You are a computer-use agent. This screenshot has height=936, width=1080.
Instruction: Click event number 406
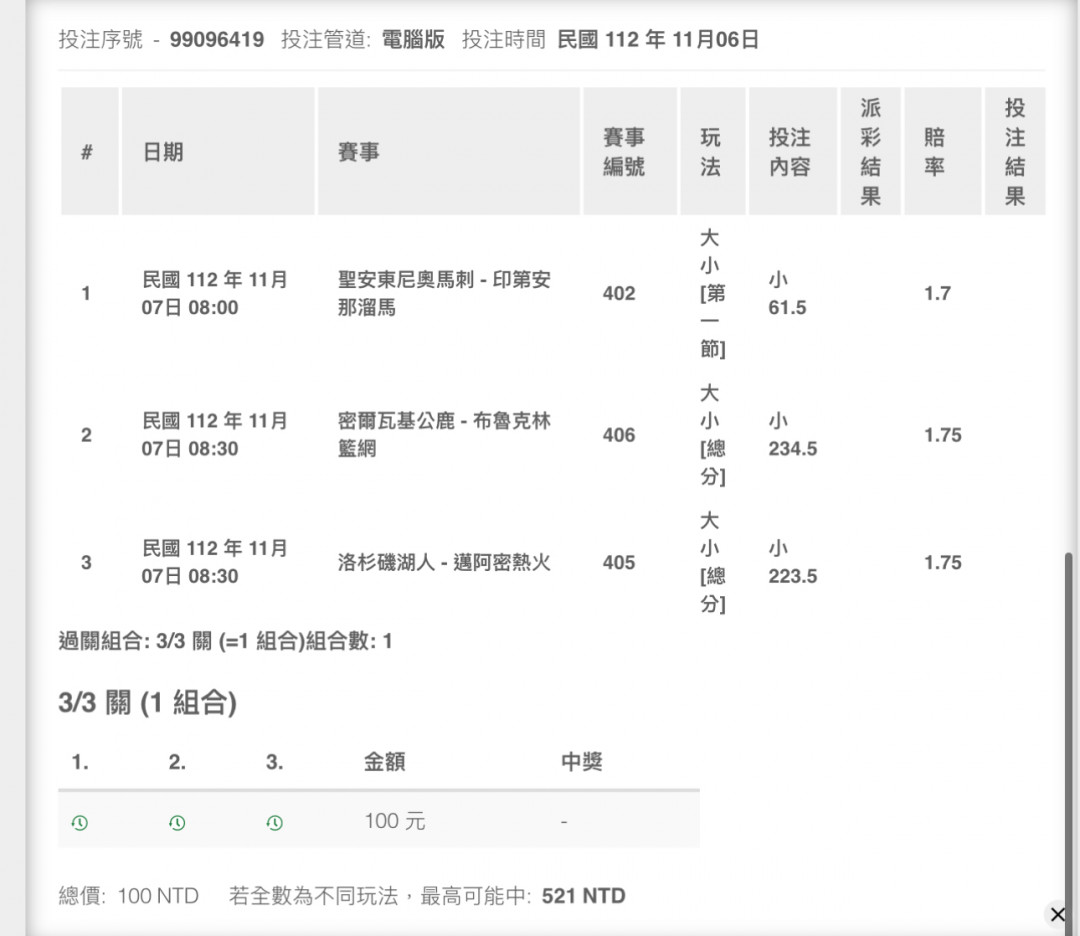tap(619, 435)
